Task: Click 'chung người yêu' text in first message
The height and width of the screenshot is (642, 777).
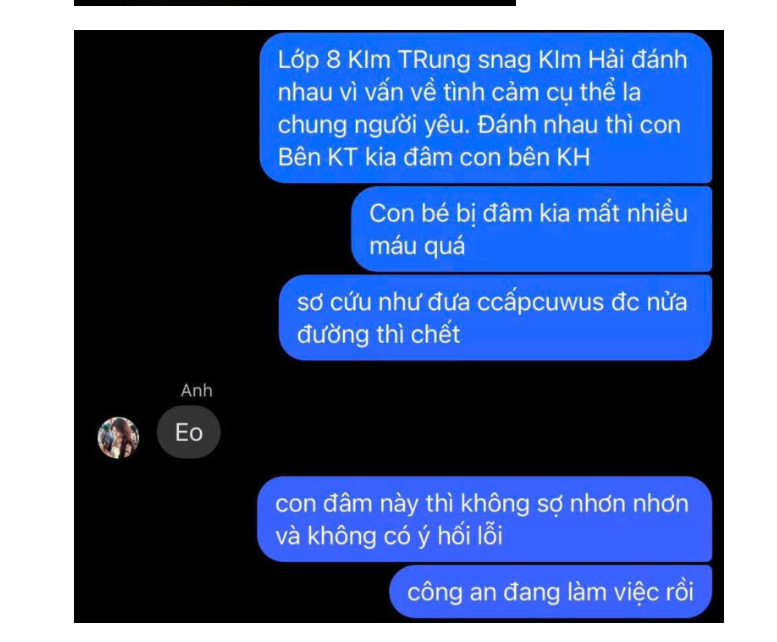Action: [373, 125]
